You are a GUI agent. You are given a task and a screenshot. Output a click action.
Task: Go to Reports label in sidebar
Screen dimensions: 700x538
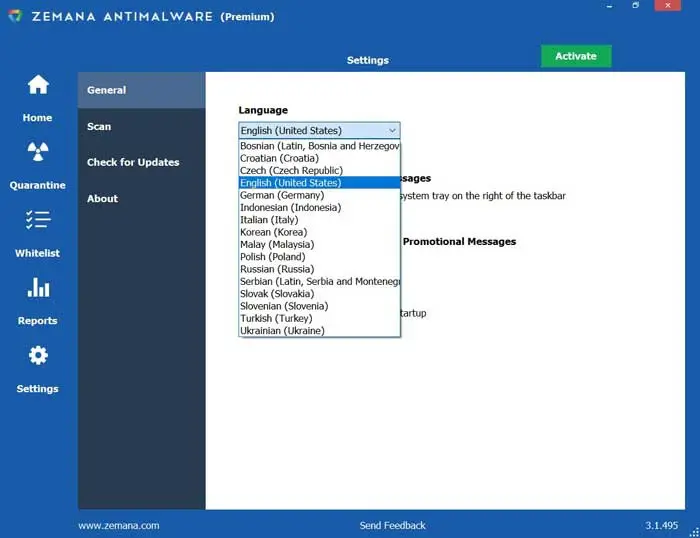tap(38, 321)
